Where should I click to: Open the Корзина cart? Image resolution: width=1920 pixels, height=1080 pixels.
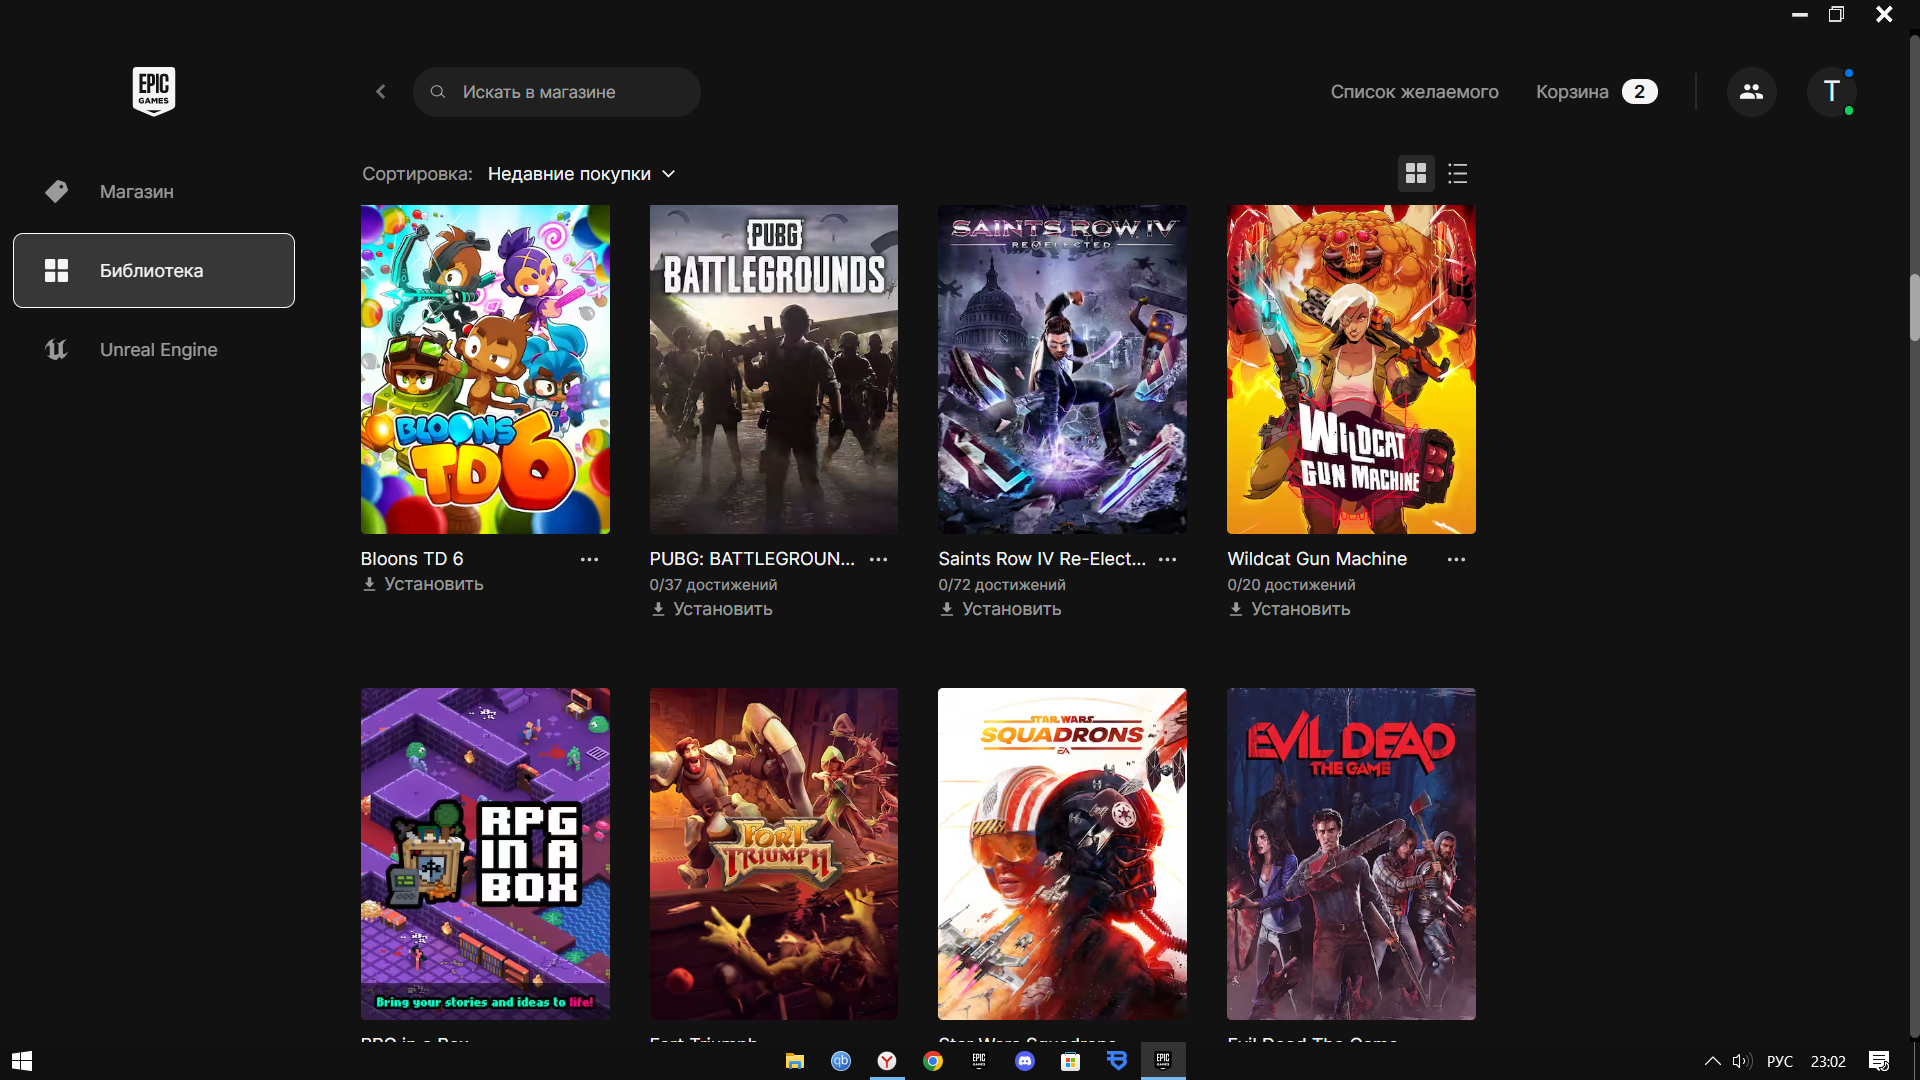click(x=1596, y=92)
